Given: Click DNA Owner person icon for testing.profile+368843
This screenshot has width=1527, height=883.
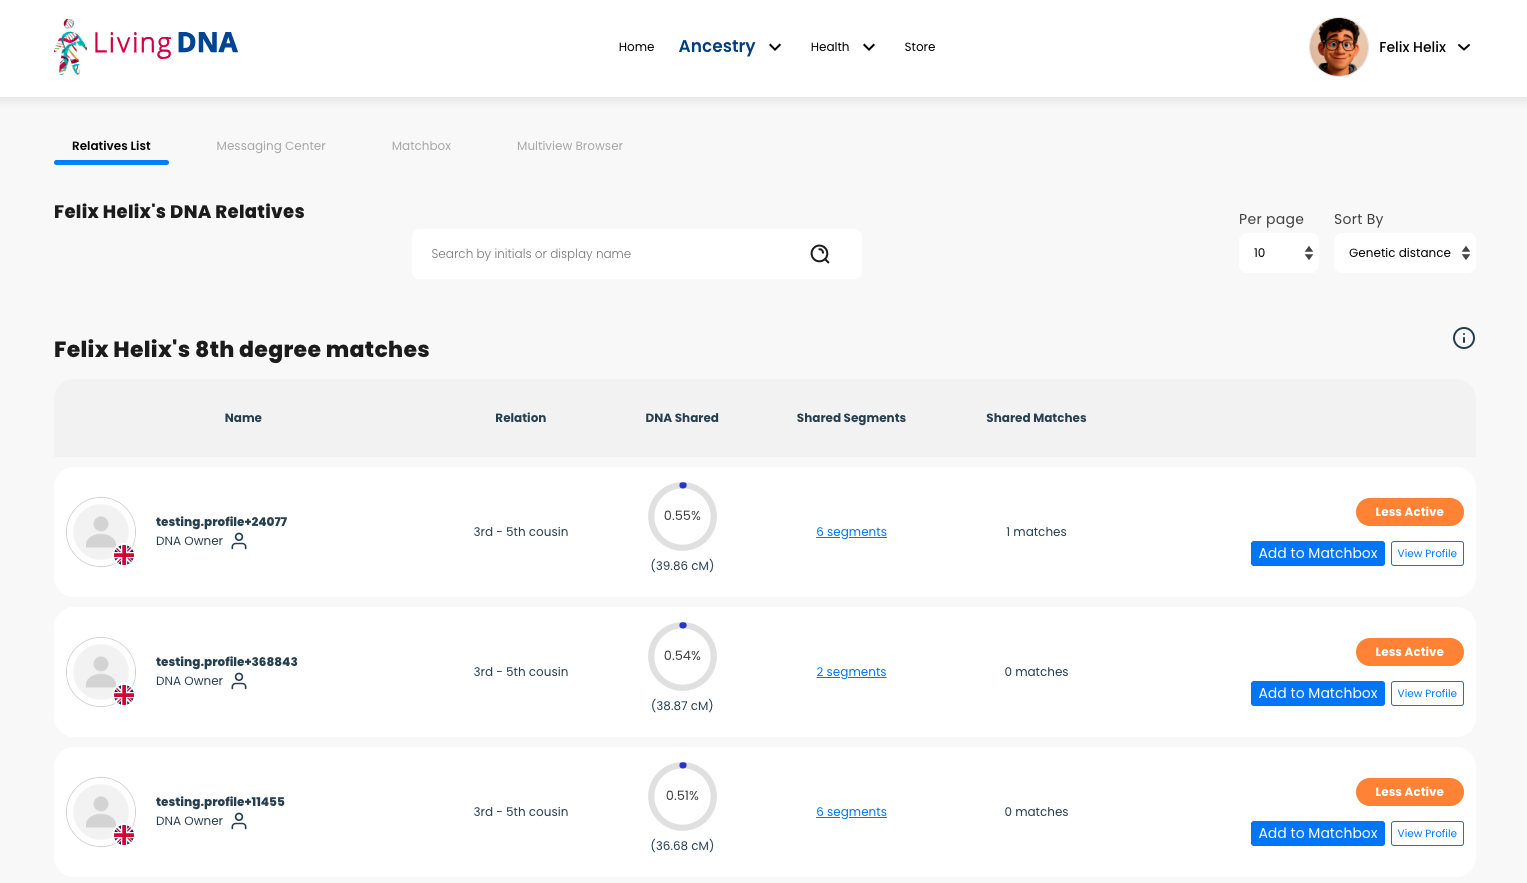Looking at the screenshot, I should [239, 681].
